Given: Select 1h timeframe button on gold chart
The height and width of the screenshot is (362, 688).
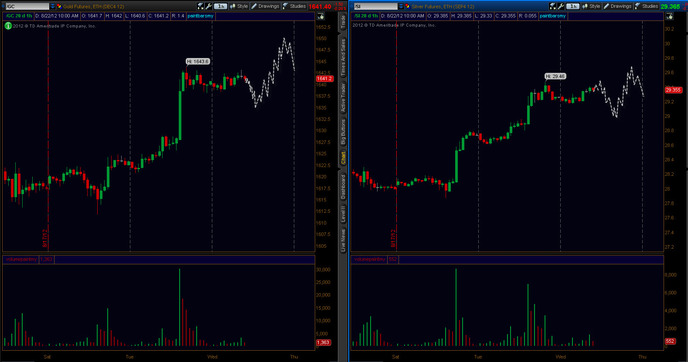Looking at the screenshot, I should coord(220,6).
